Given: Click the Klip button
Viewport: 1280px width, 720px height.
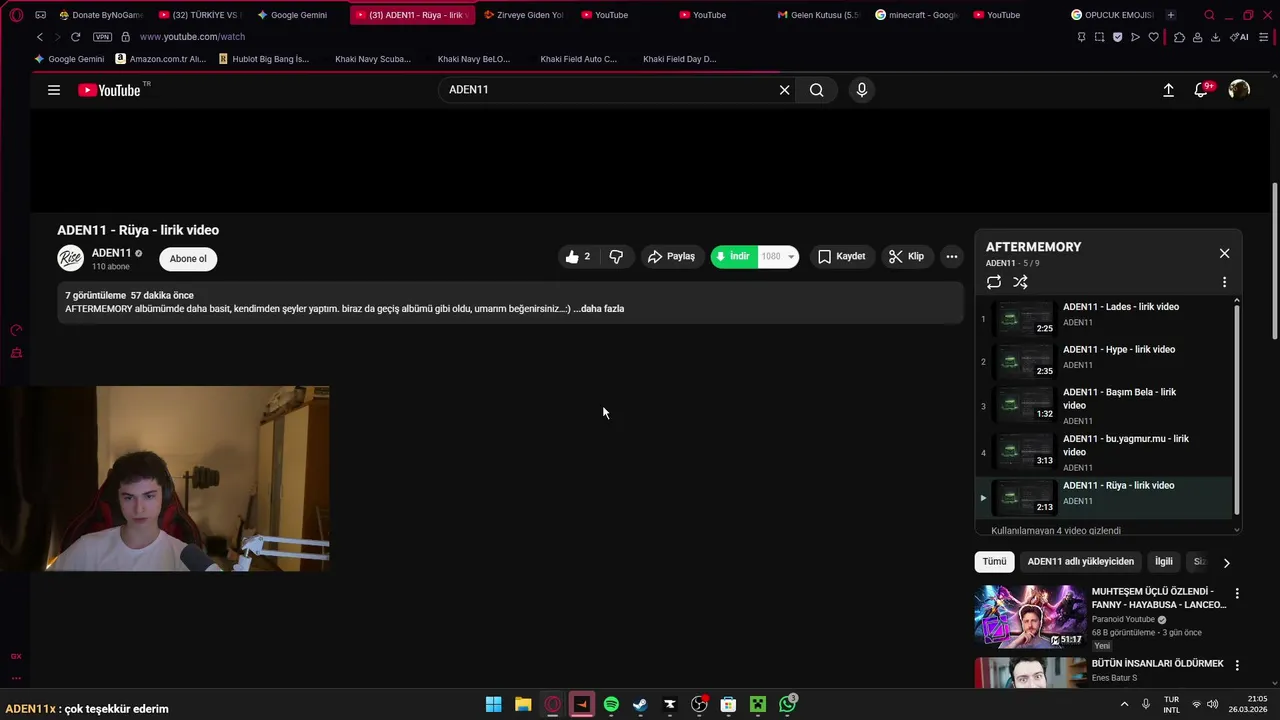Looking at the screenshot, I should 906,257.
